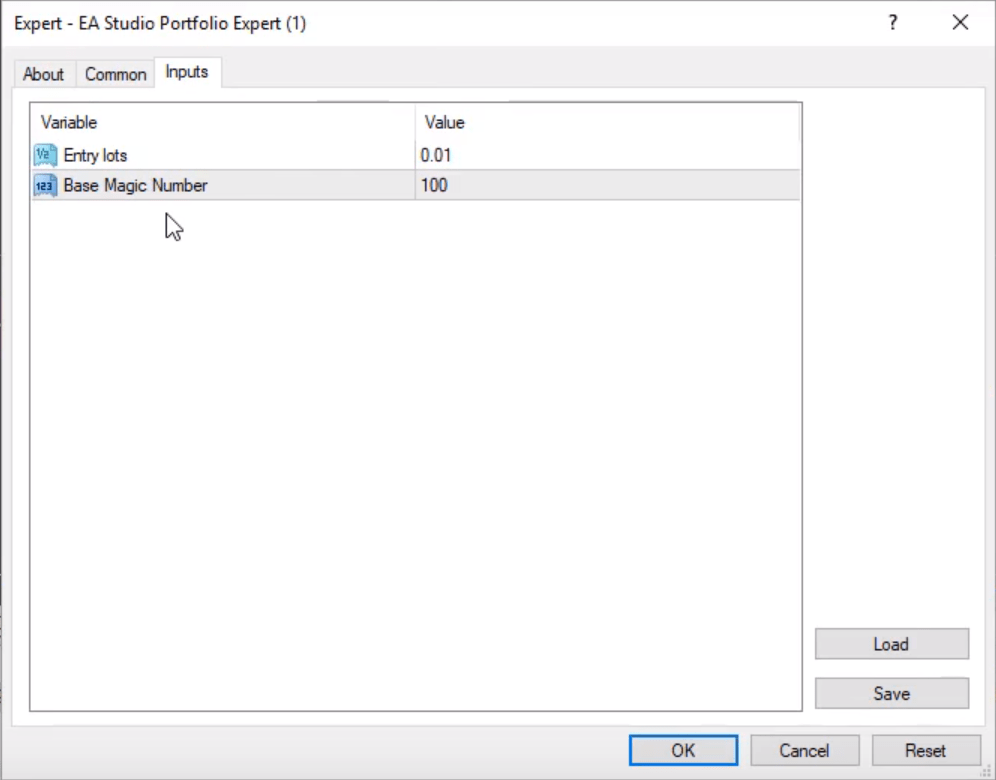Click the Entry lots decimal type icon
996x780 pixels.
[x=45, y=155]
